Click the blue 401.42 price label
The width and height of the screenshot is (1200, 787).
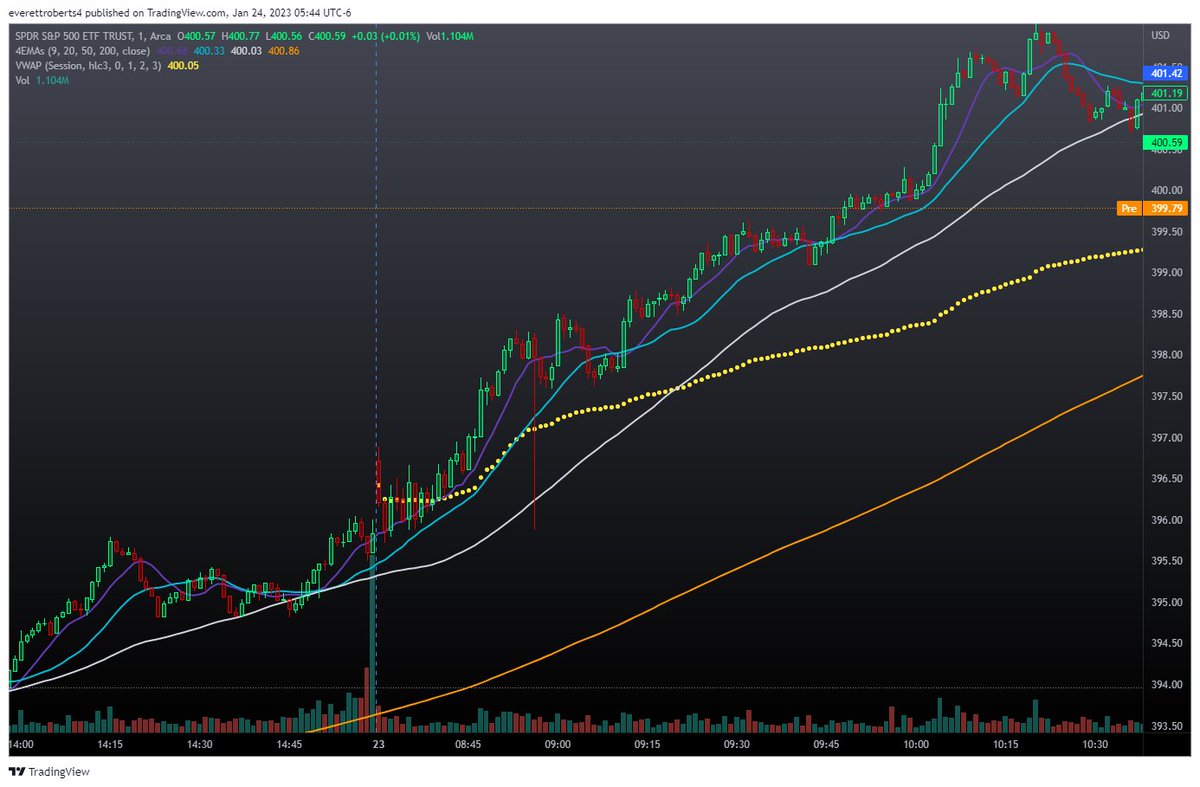click(1167, 73)
